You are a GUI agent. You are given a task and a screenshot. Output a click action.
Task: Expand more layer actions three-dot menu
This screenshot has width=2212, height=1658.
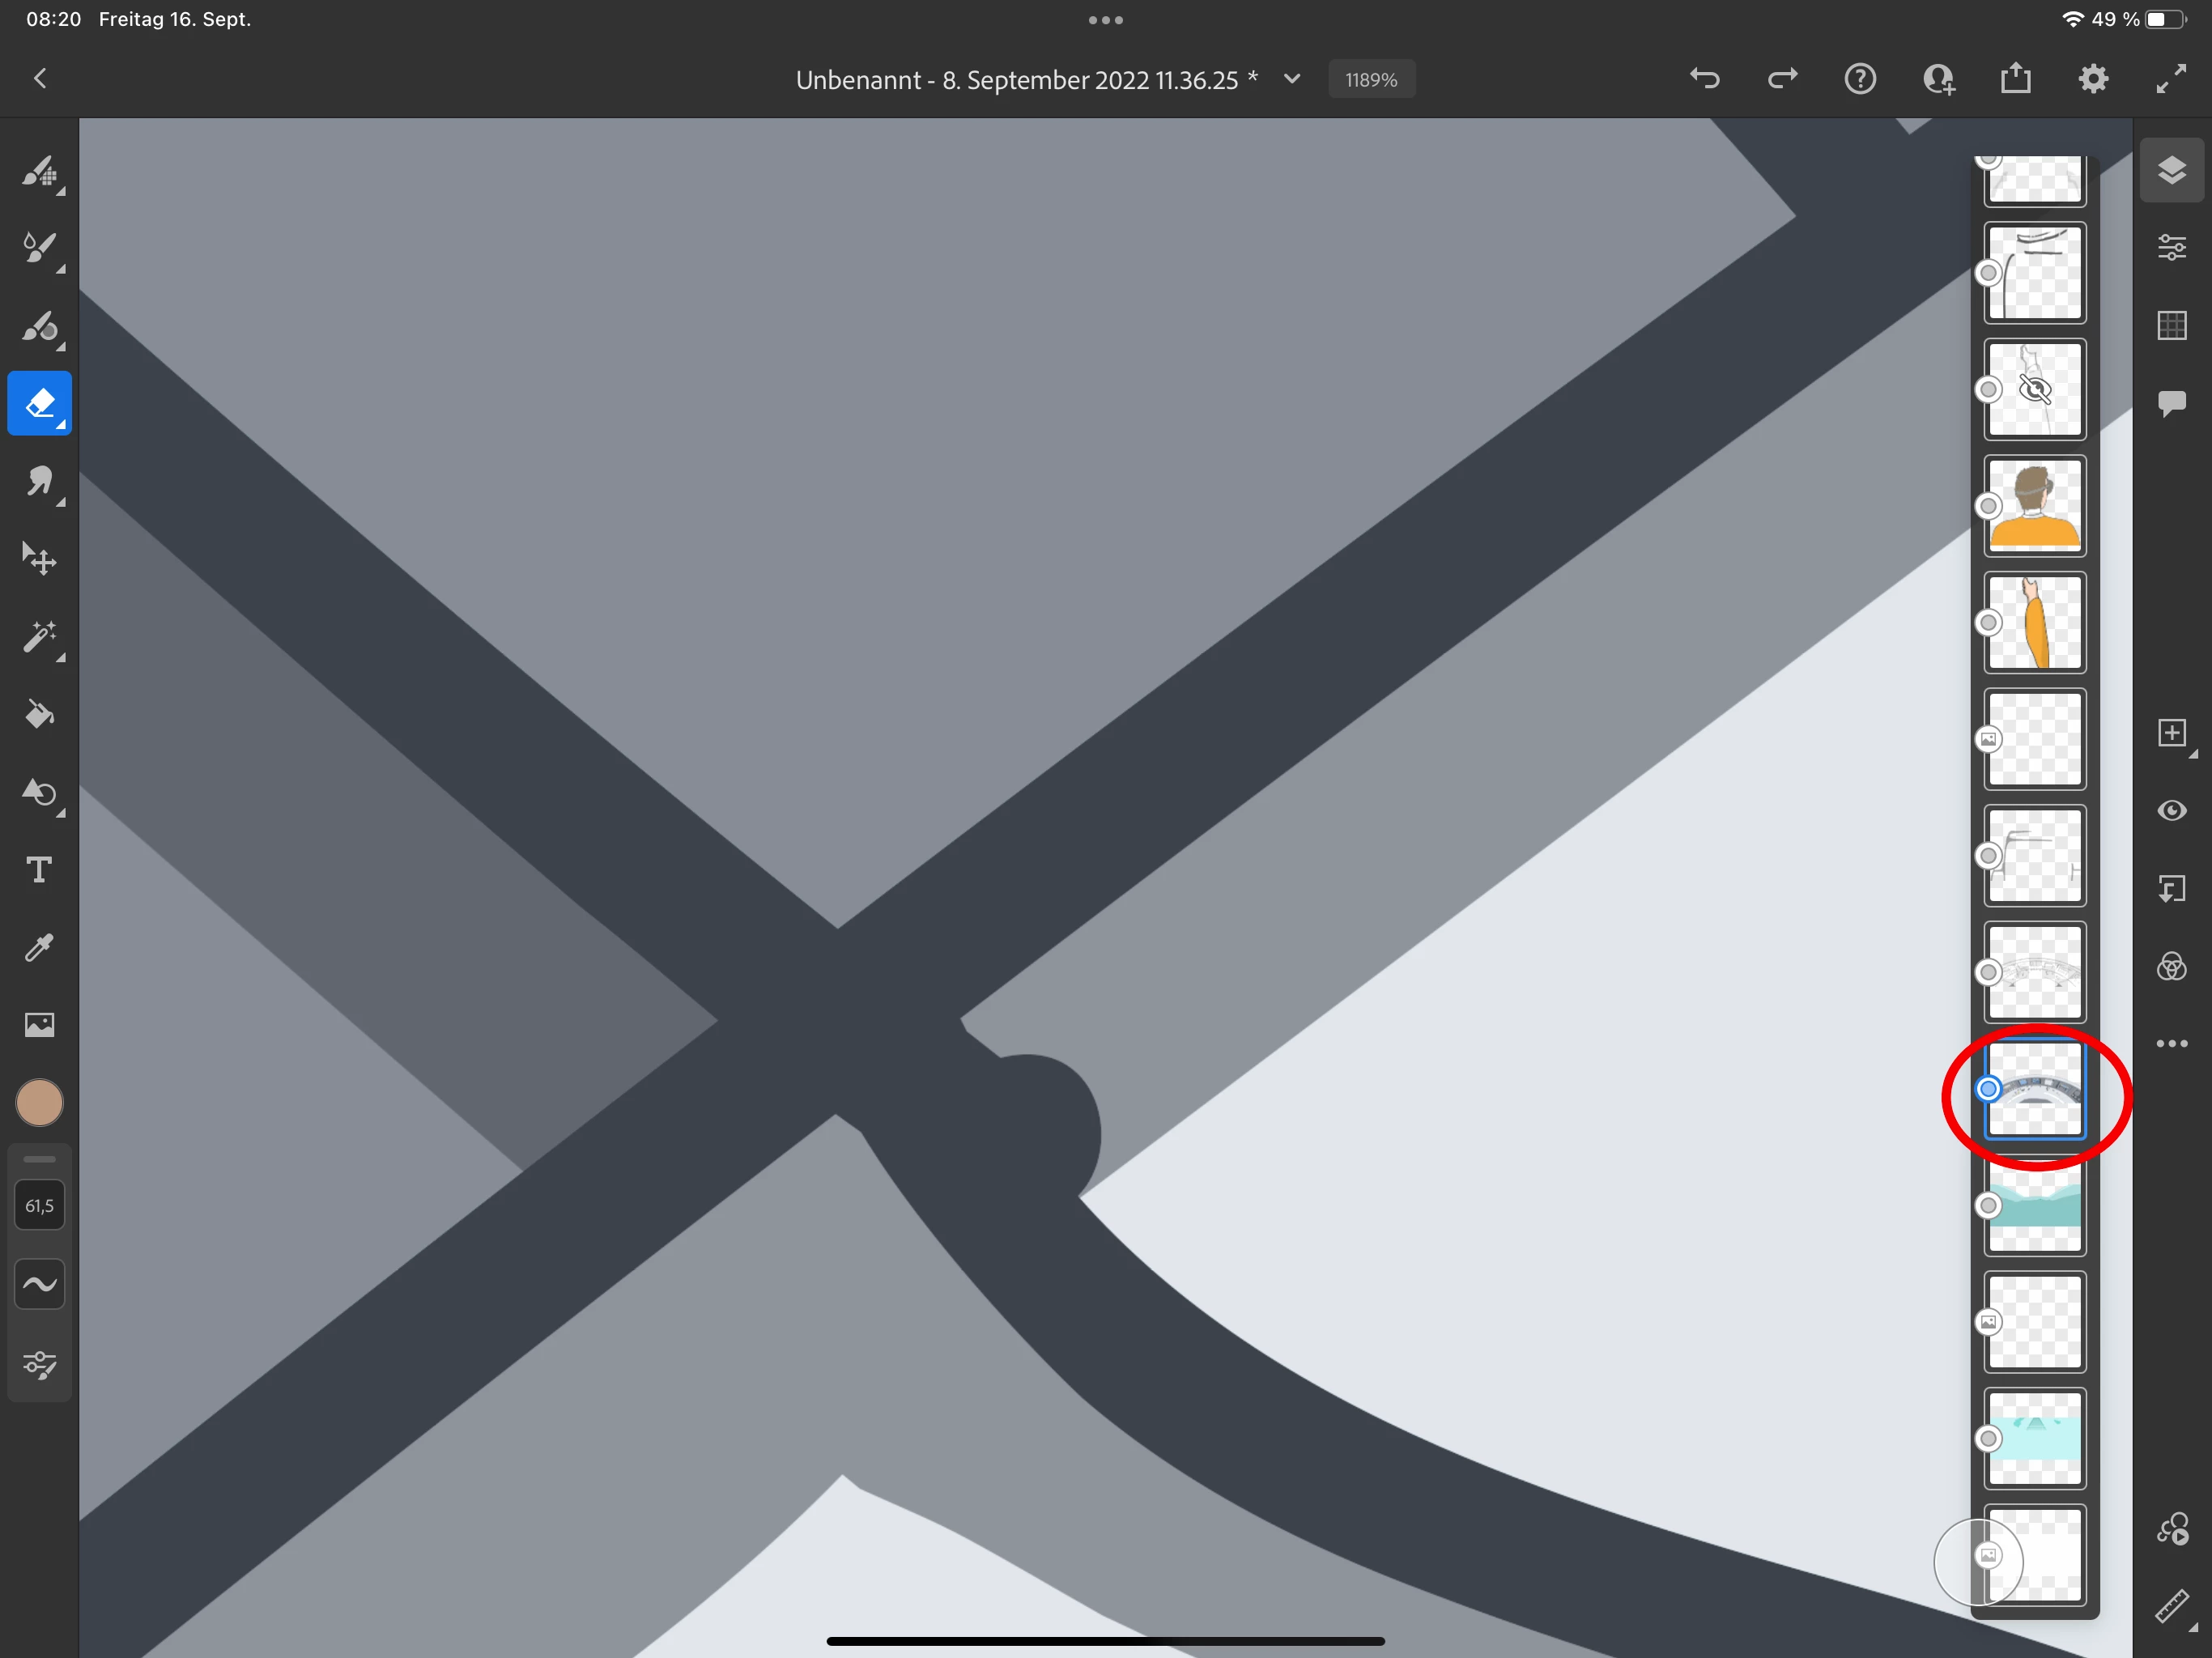coord(2171,1043)
